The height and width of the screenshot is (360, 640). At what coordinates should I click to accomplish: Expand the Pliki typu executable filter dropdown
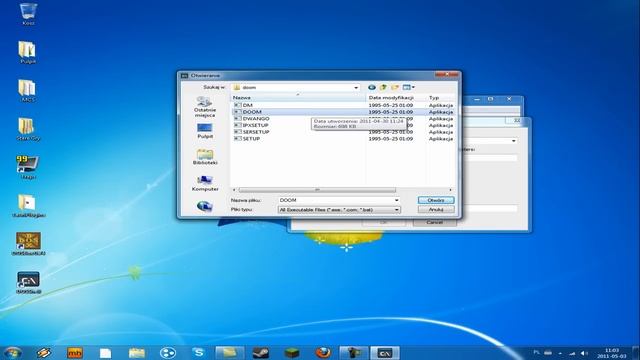pos(396,210)
